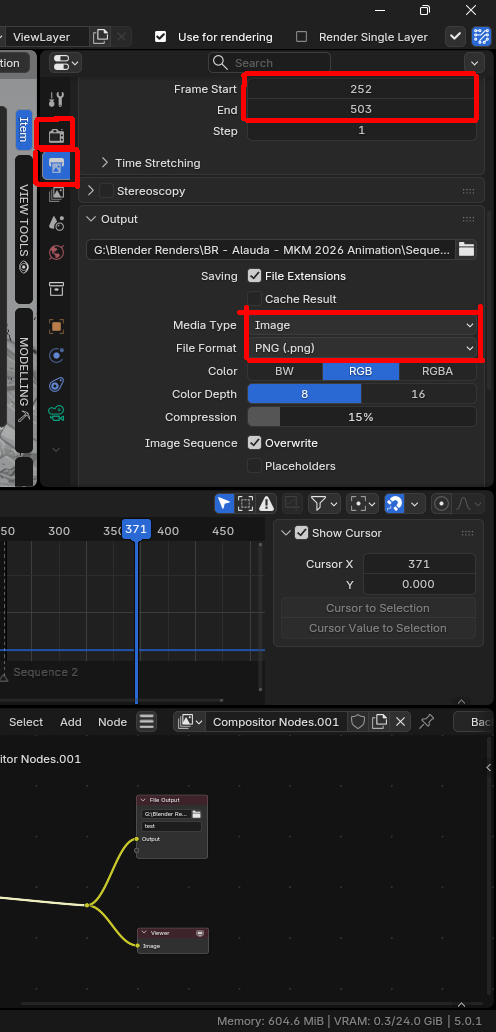Open the Physics properties tab
Screen dimensions: 496x1032
[57, 355]
